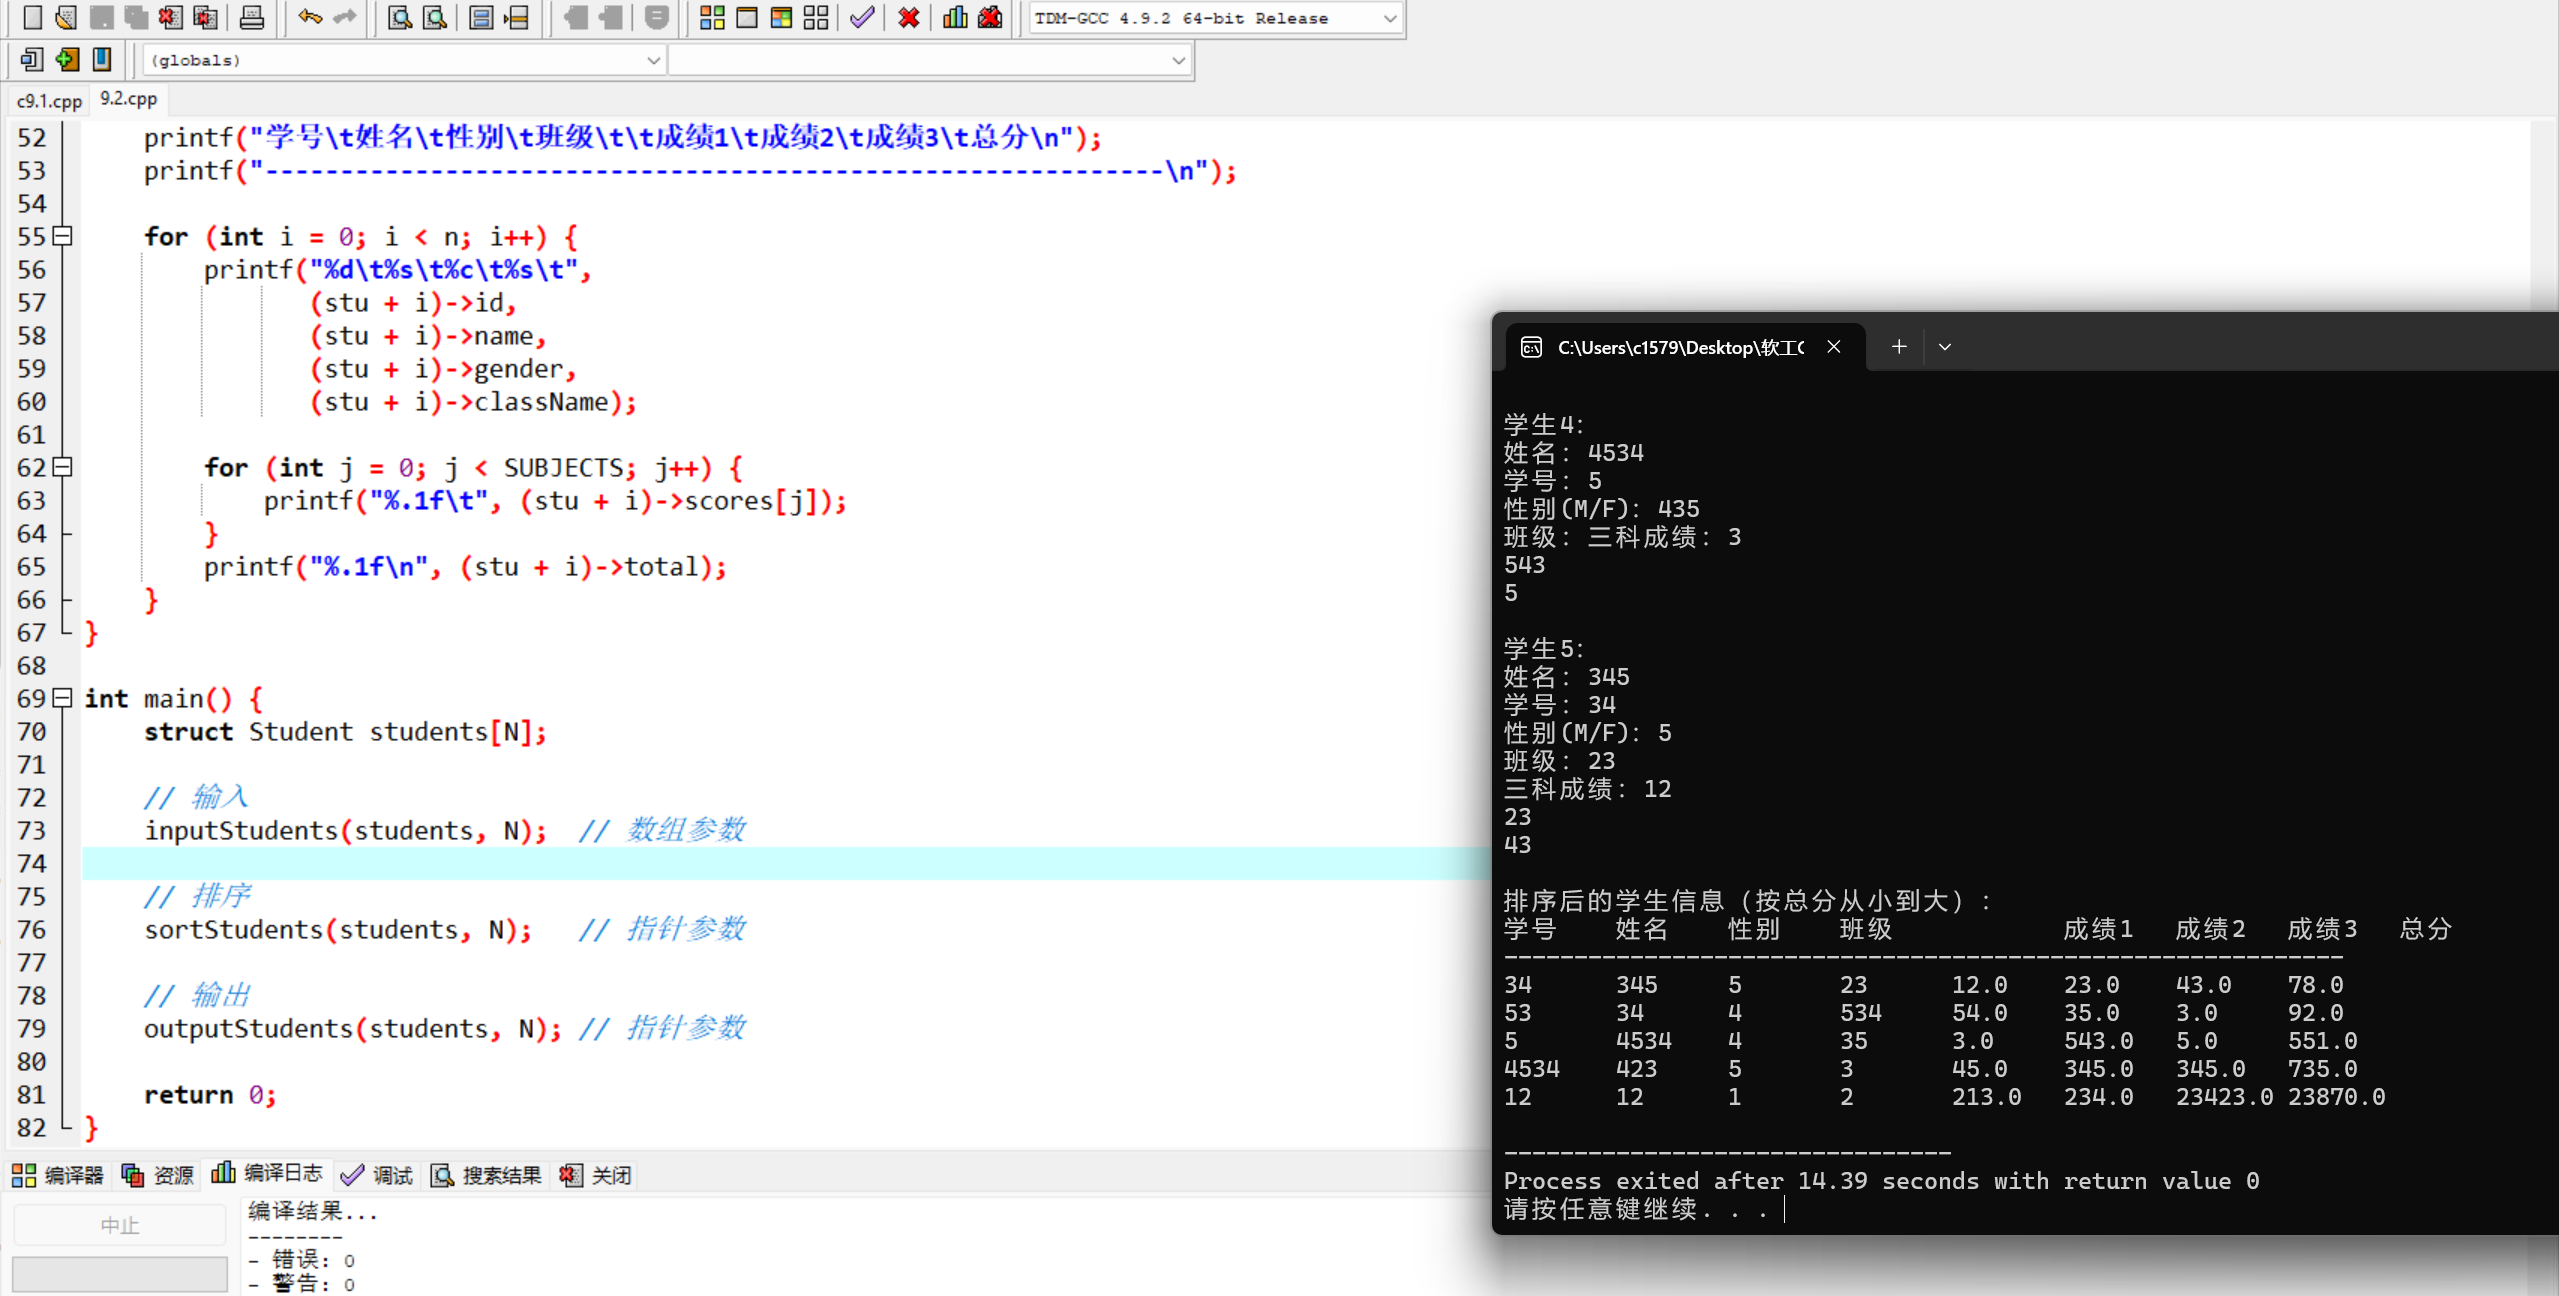Collapse the inner loop fold at line 62
The width and height of the screenshot is (2559, 1296).
[62, 467]
